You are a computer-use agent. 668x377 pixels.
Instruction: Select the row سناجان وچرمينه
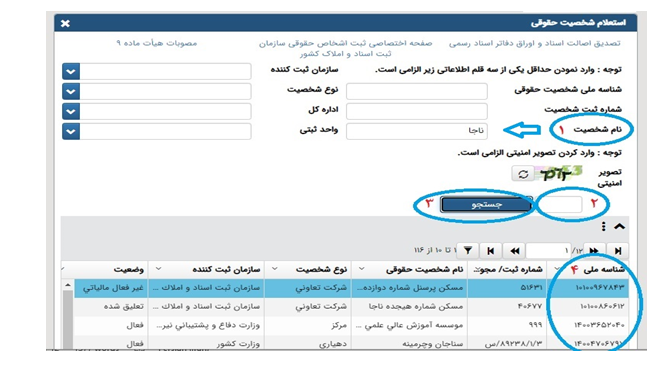click(x=351, y=343)
